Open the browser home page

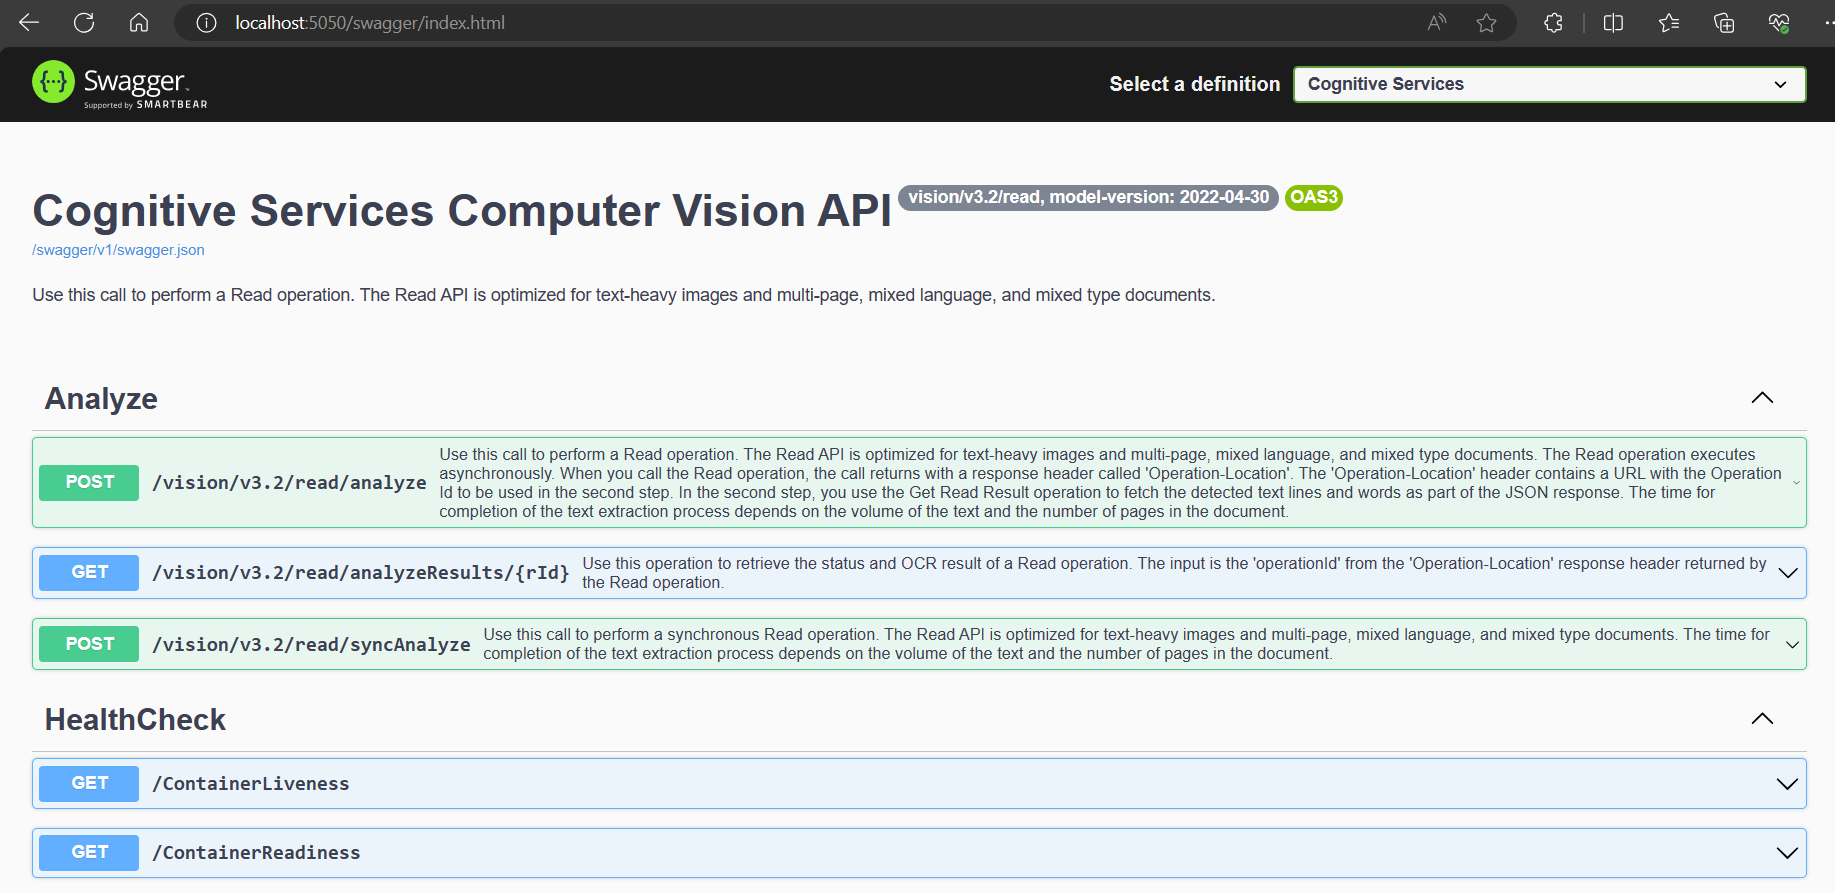coord(139,22)
